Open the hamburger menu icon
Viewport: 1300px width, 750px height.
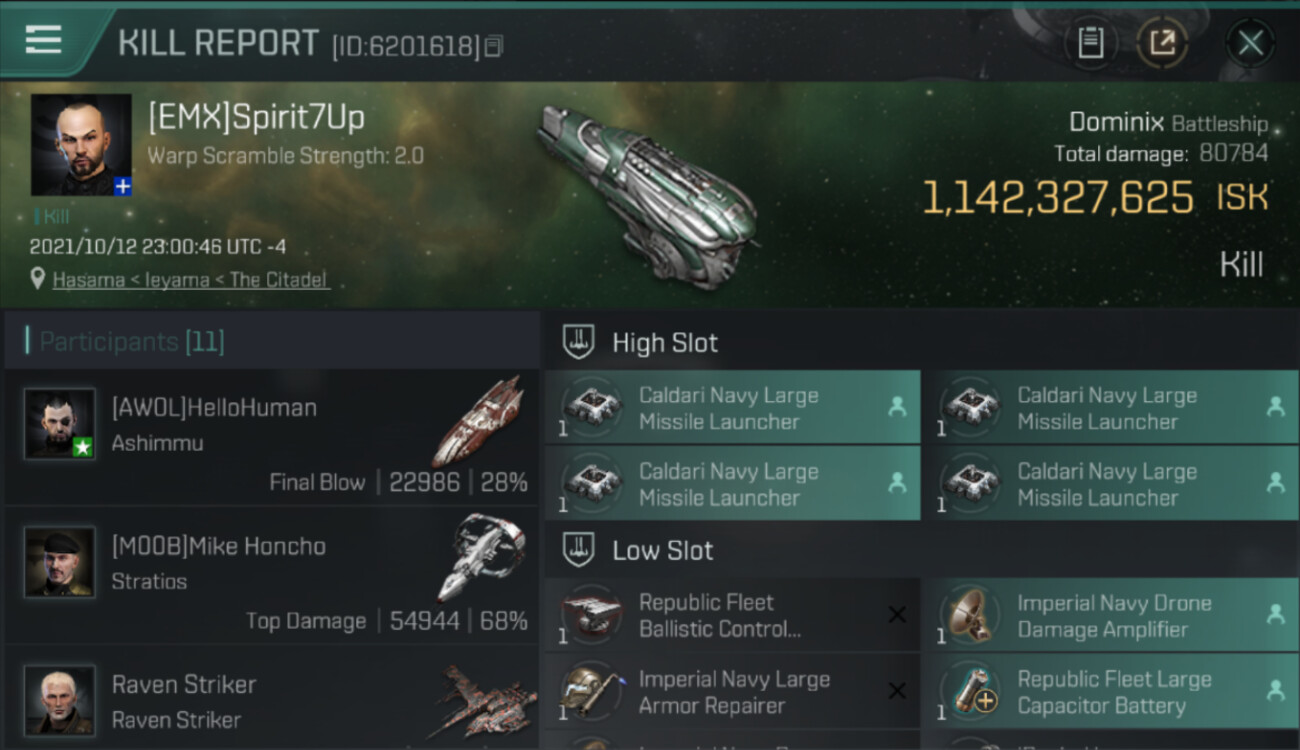(x=43, y=40)
